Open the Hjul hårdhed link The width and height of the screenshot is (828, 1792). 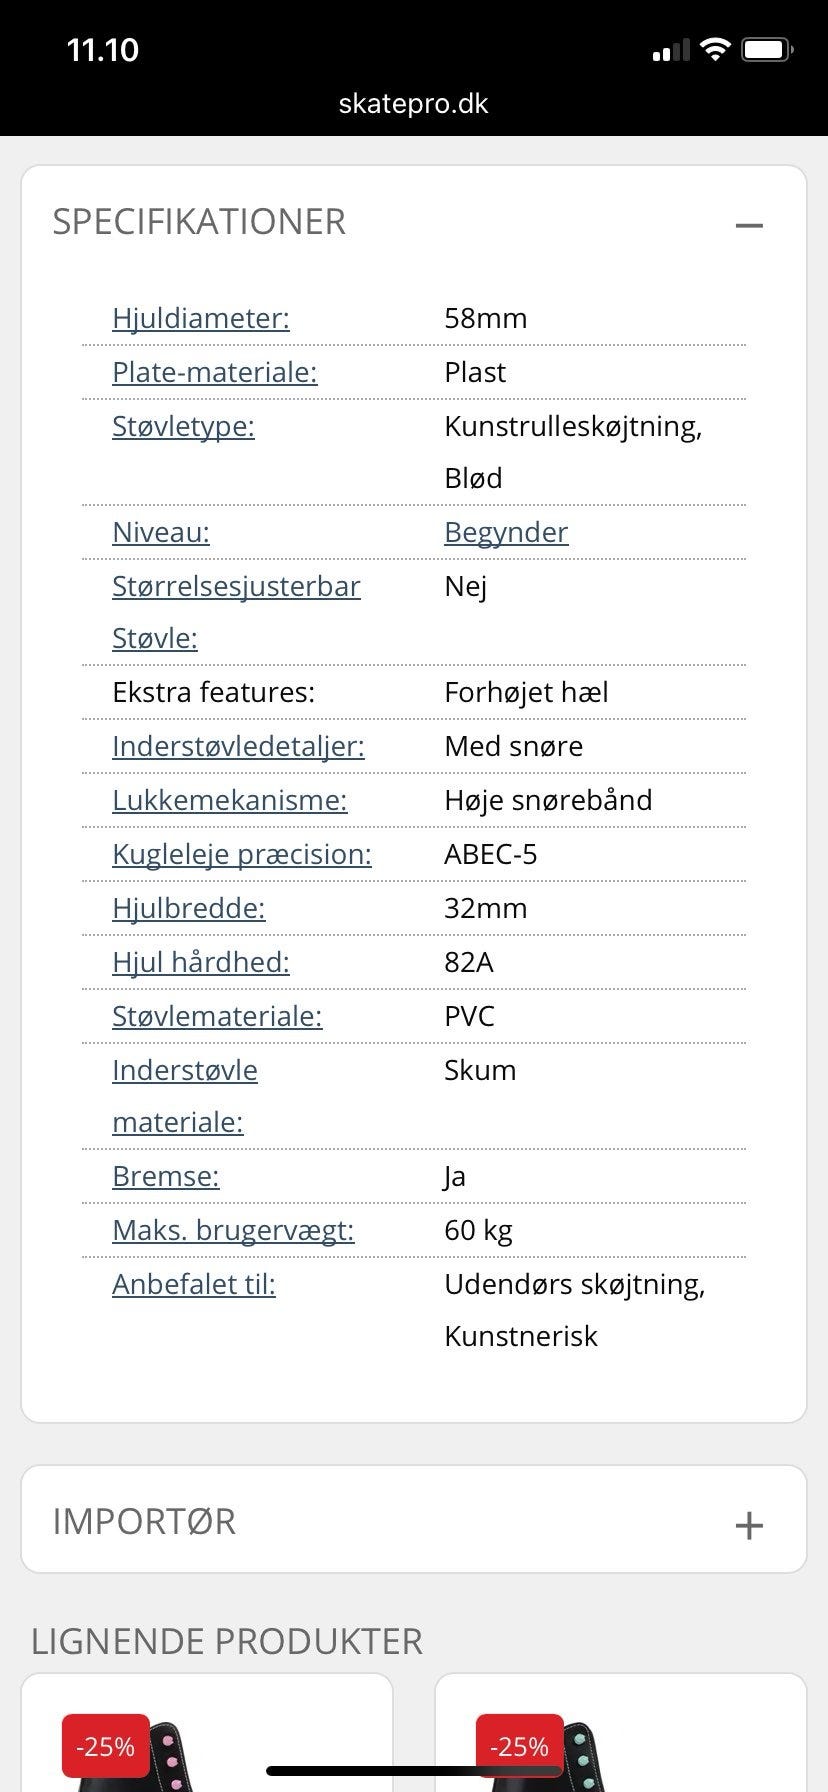pos(200,962)
